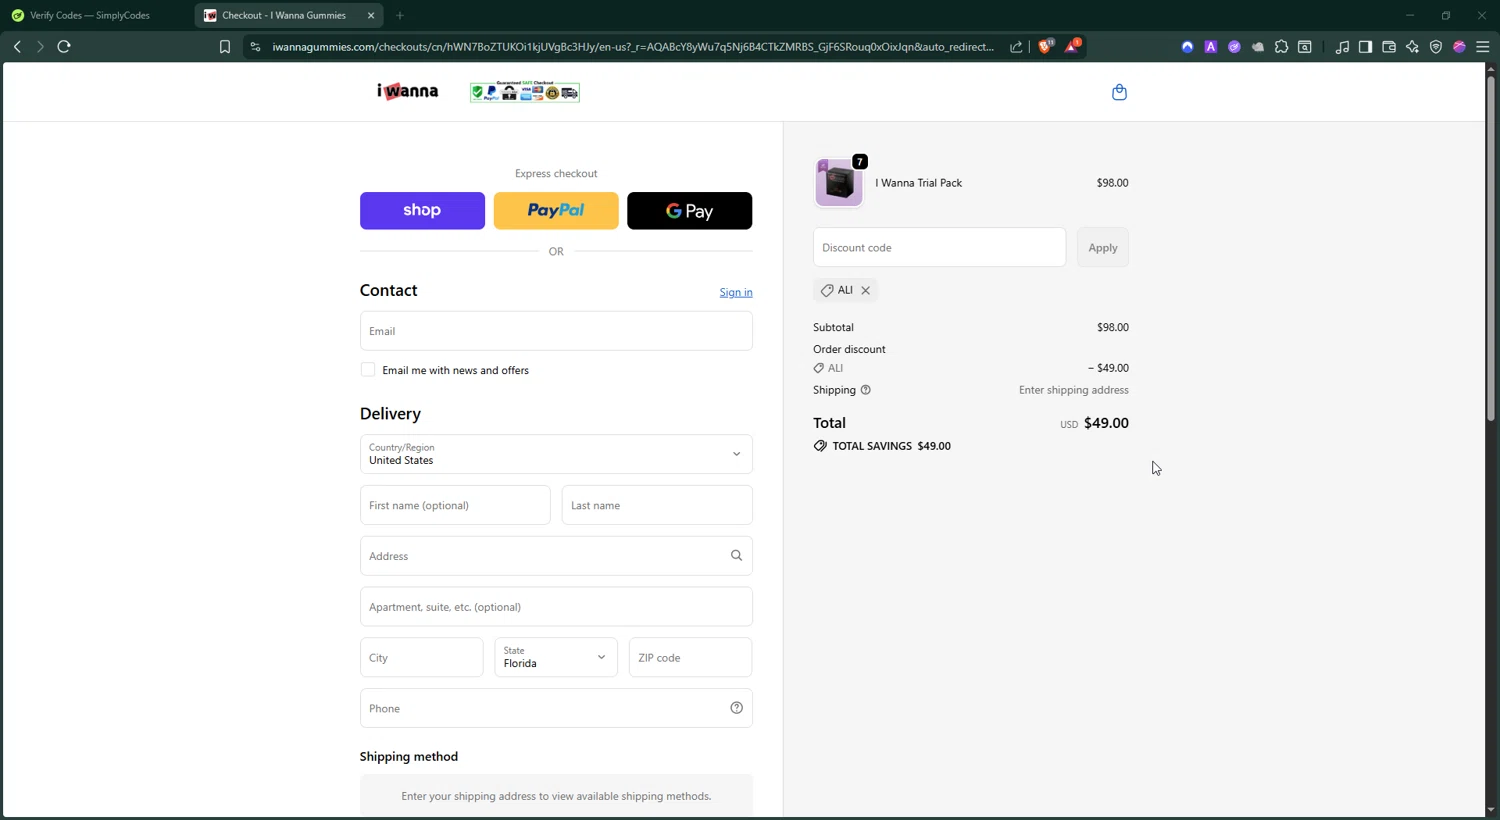Screen dimensions: 1500x820
Task: Click the First name field
Action: coord(455,505)
